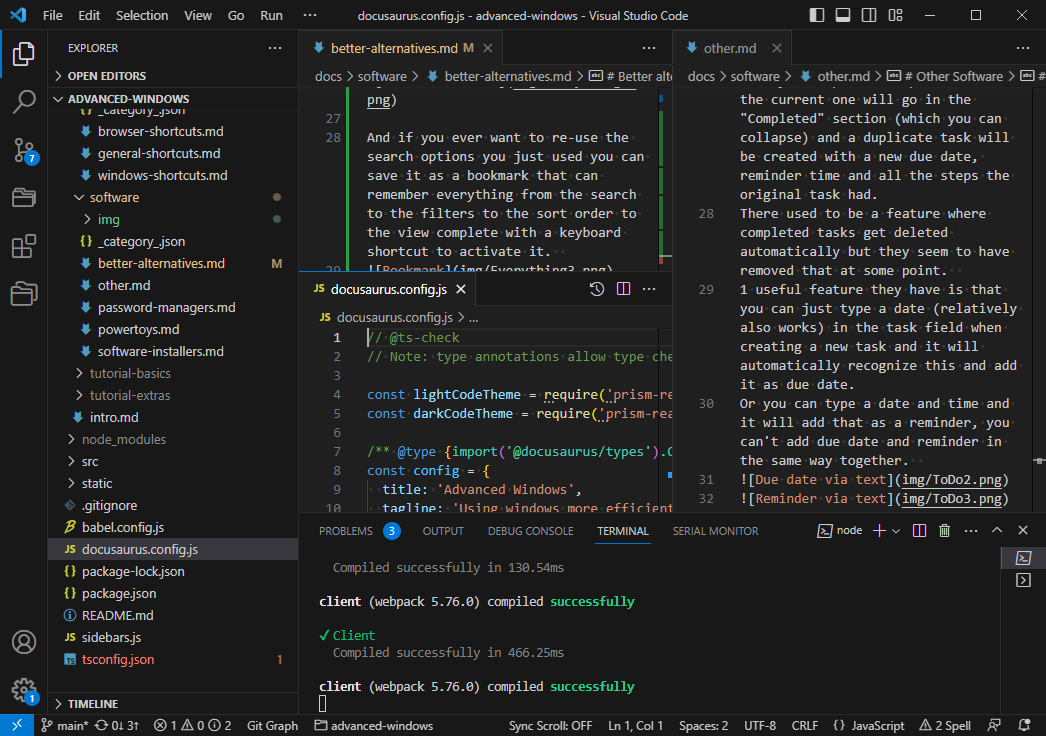
Task: Open Git Graph from status bar
Action: click(272, 725)
